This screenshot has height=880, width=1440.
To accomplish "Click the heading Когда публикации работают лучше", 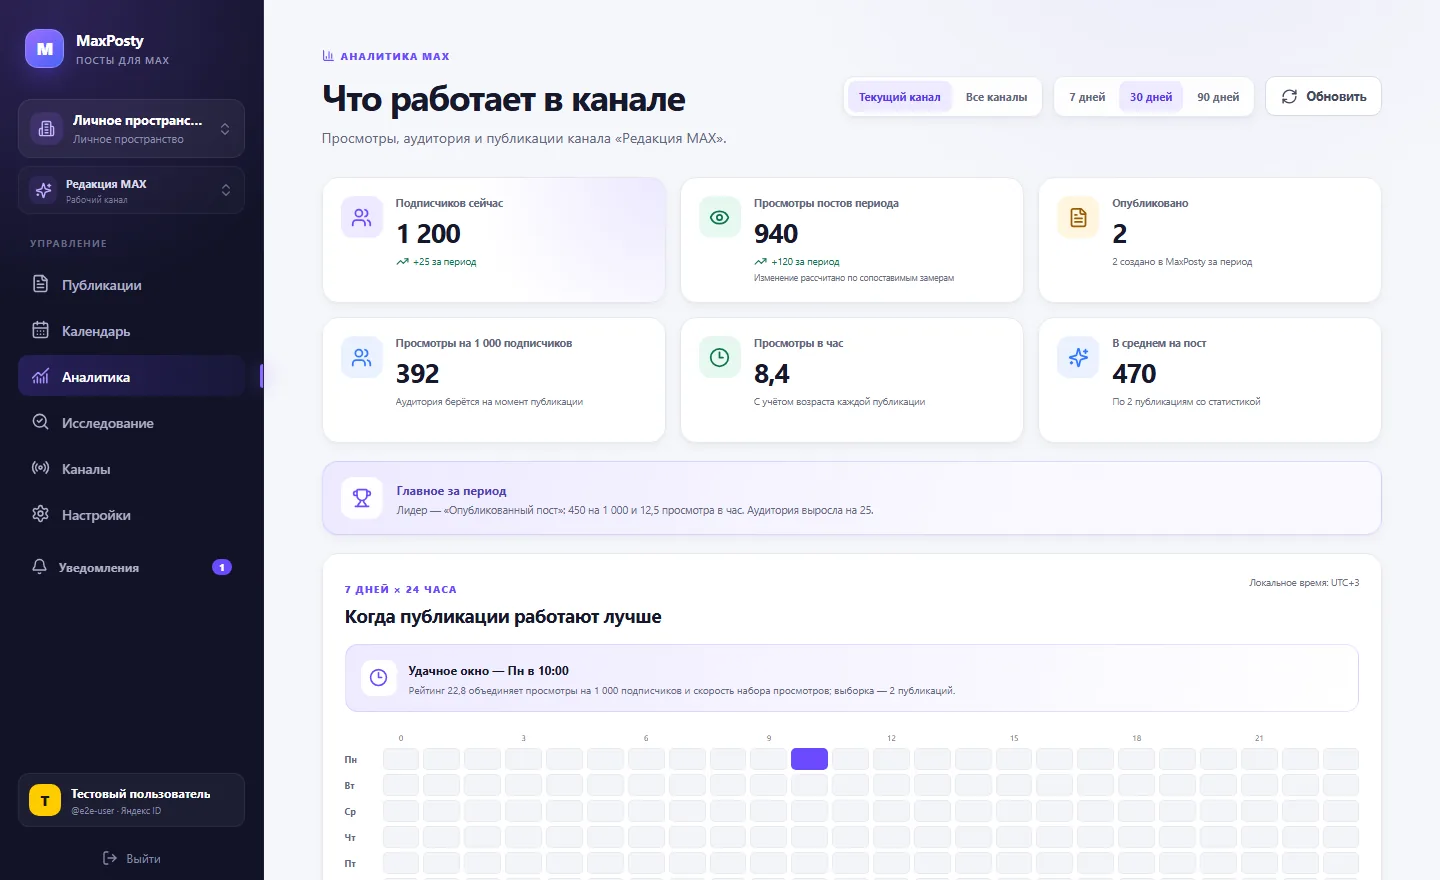I will [503, 617].
